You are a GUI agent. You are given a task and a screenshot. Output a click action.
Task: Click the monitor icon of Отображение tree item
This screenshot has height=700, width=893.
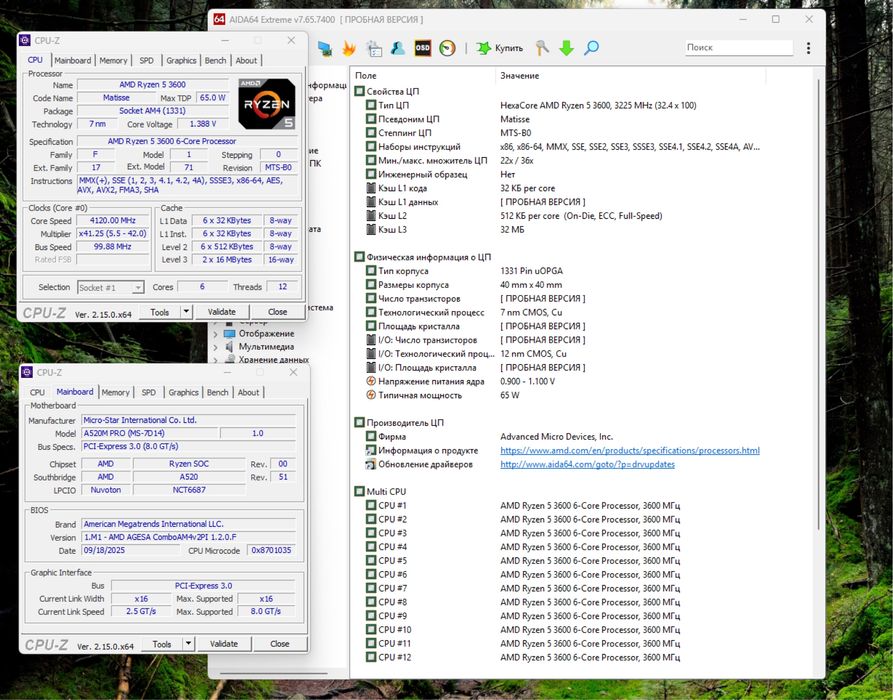click(230, 334)
